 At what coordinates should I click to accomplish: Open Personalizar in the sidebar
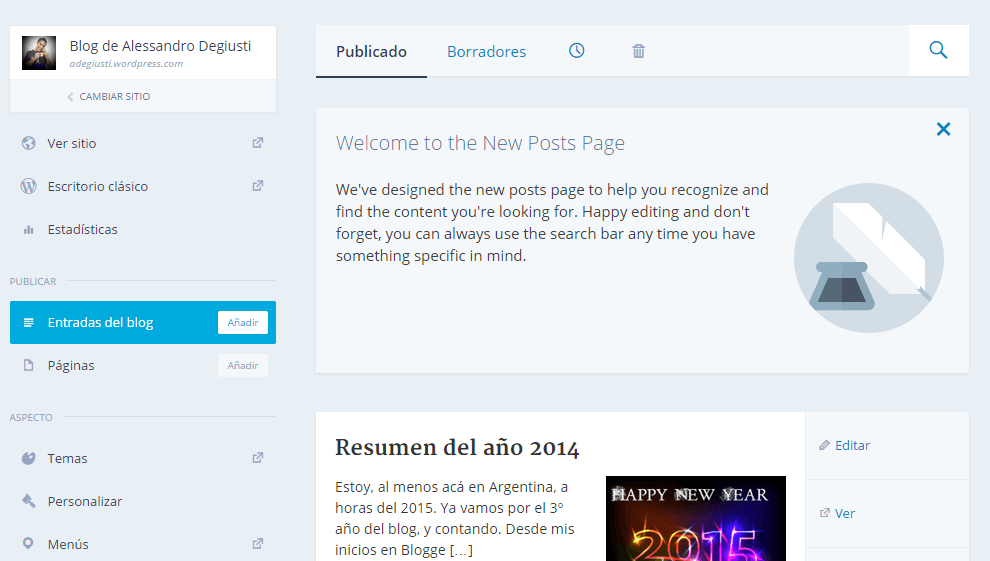pyautogui.click(x=84, y=501)
